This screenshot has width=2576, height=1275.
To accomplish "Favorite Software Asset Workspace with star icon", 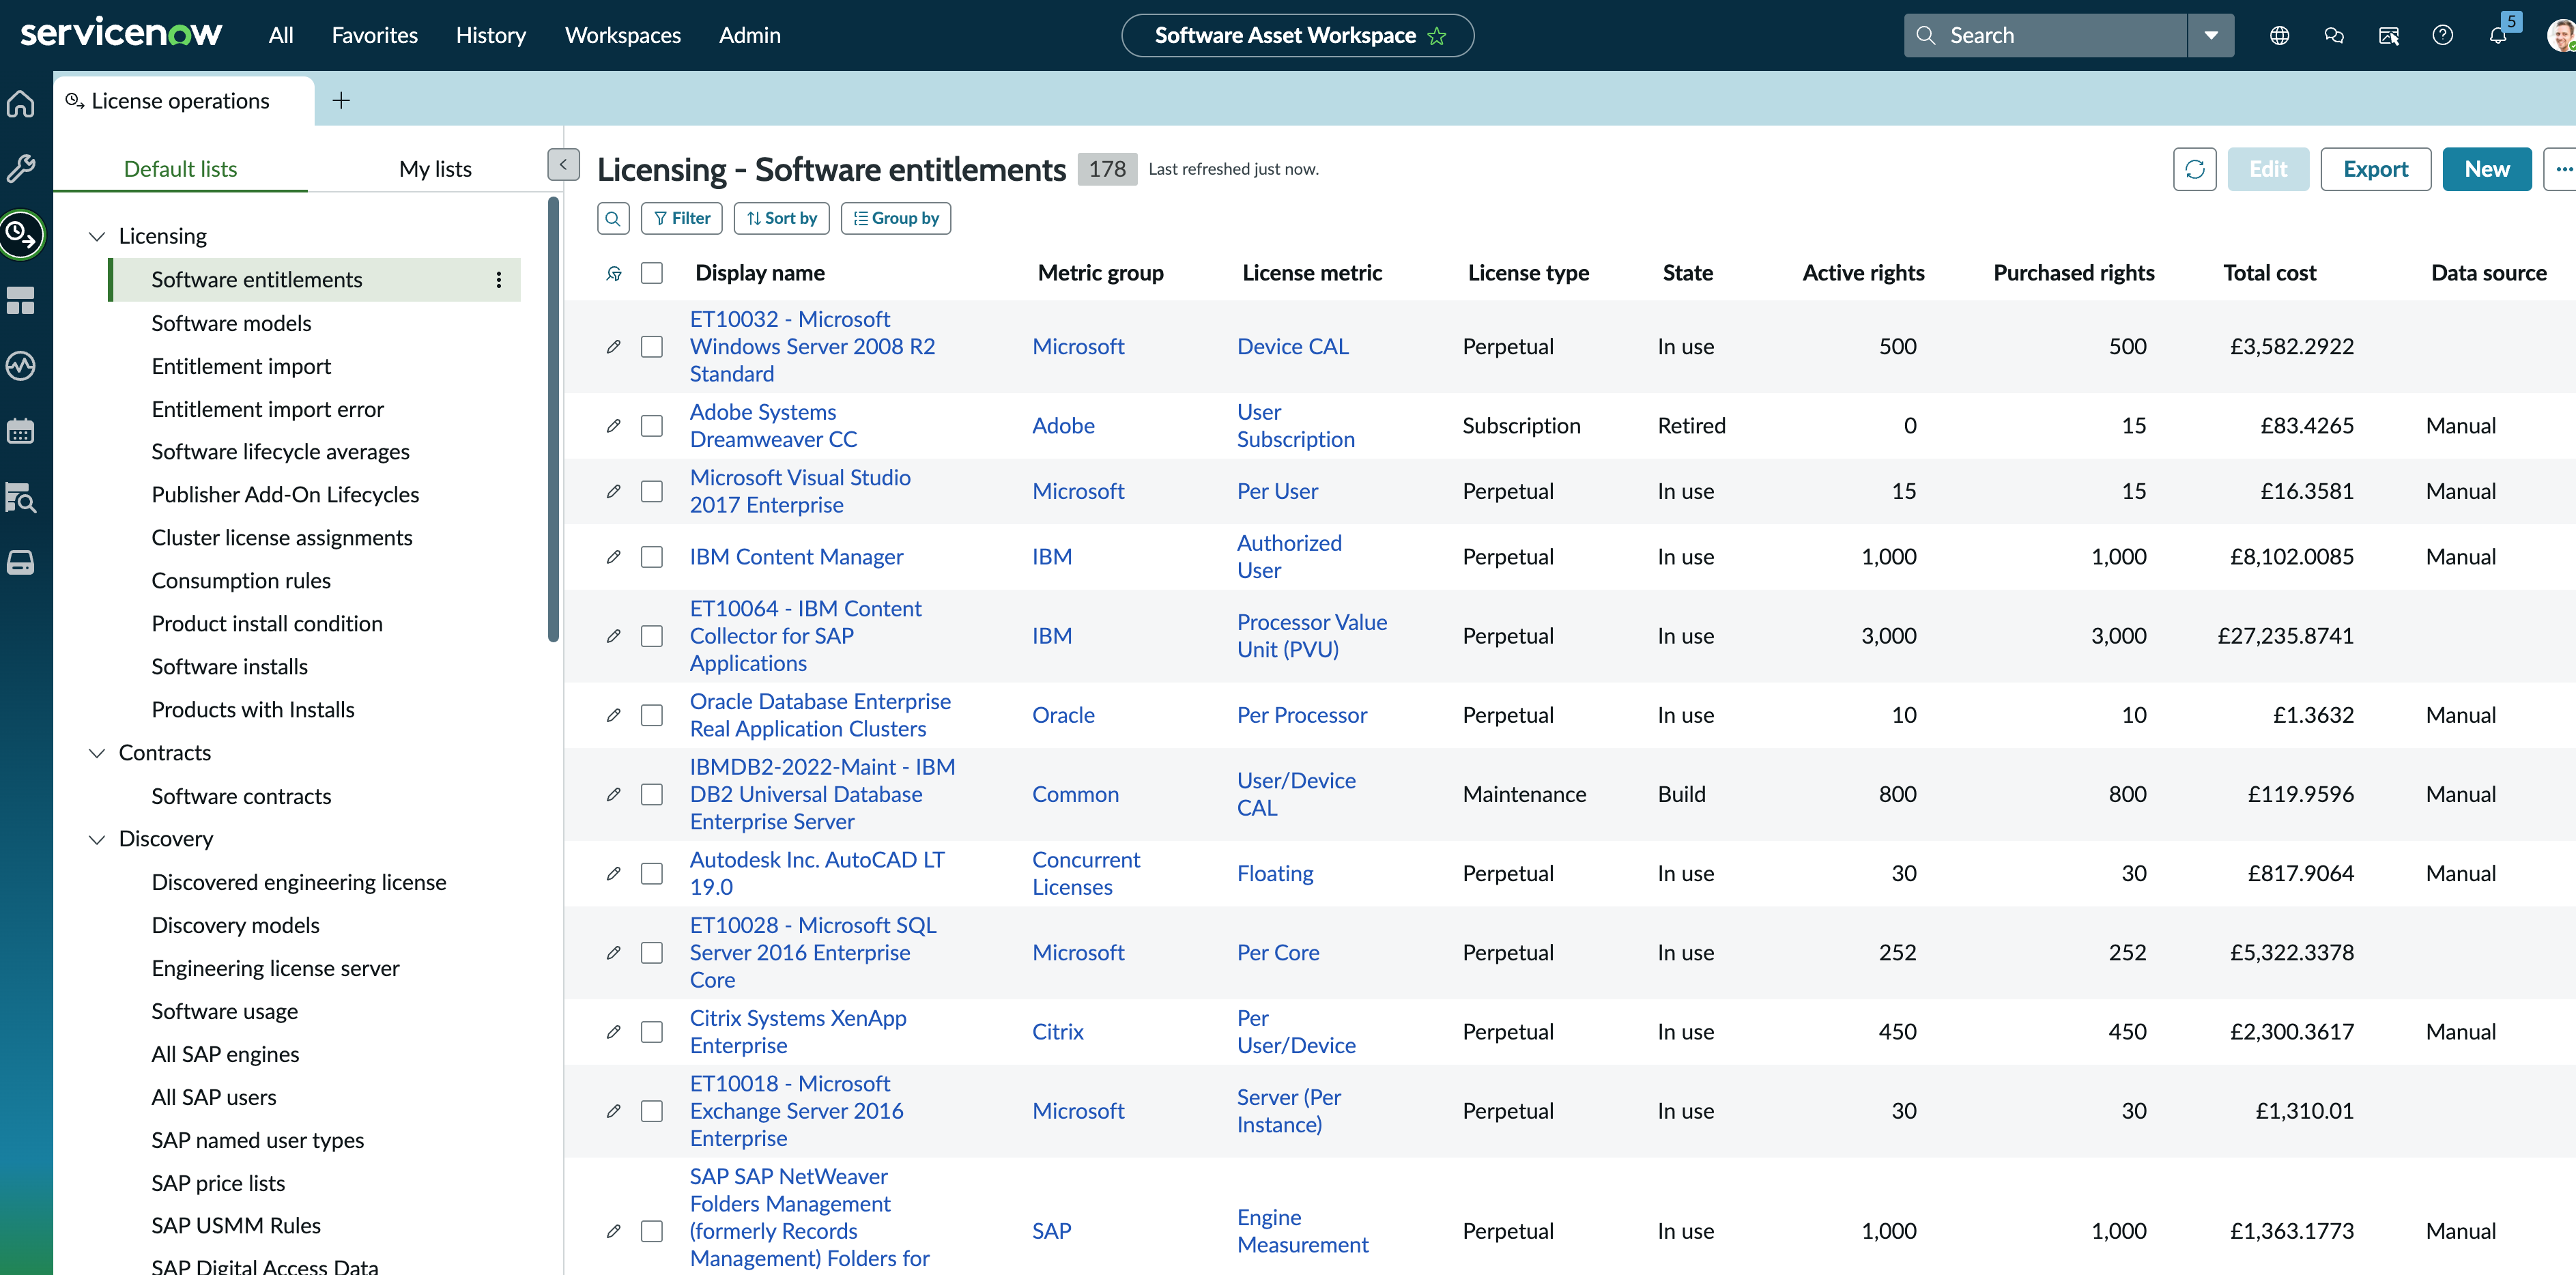I will click(1437, 36).
